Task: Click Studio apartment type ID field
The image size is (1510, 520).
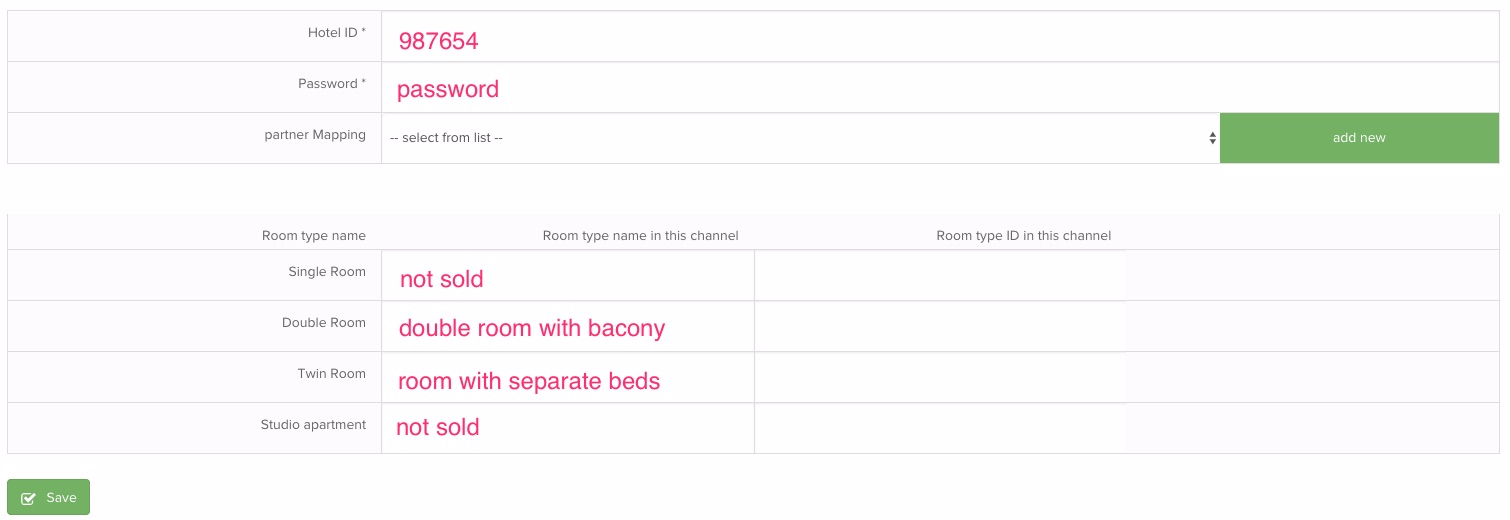Action: (940, 429)
